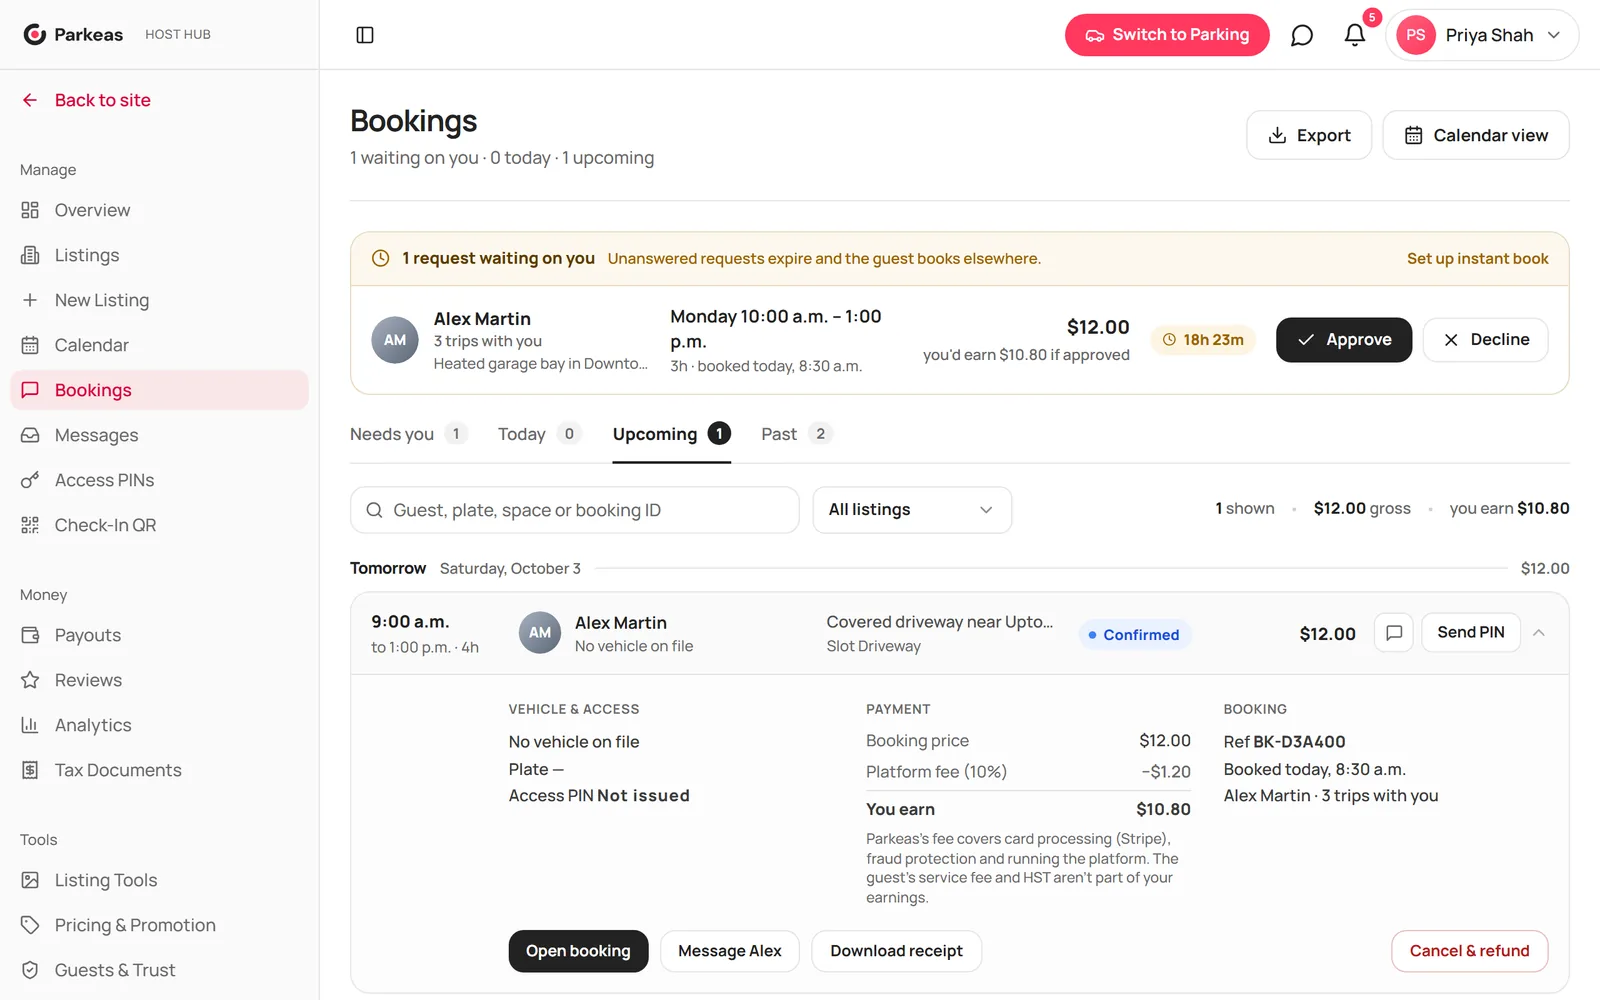Click 'Covered driveway near Upto...' listing name
Screen dimensions: 1600x1000
pyautogui.click(x=940, y=622)
